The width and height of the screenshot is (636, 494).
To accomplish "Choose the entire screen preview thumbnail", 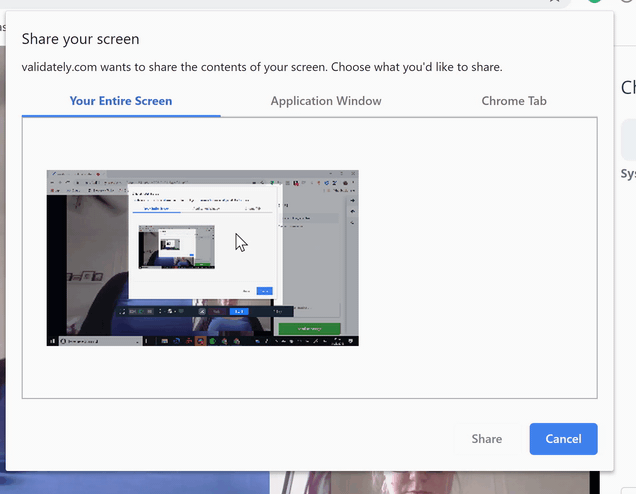I will pos(202,258).
